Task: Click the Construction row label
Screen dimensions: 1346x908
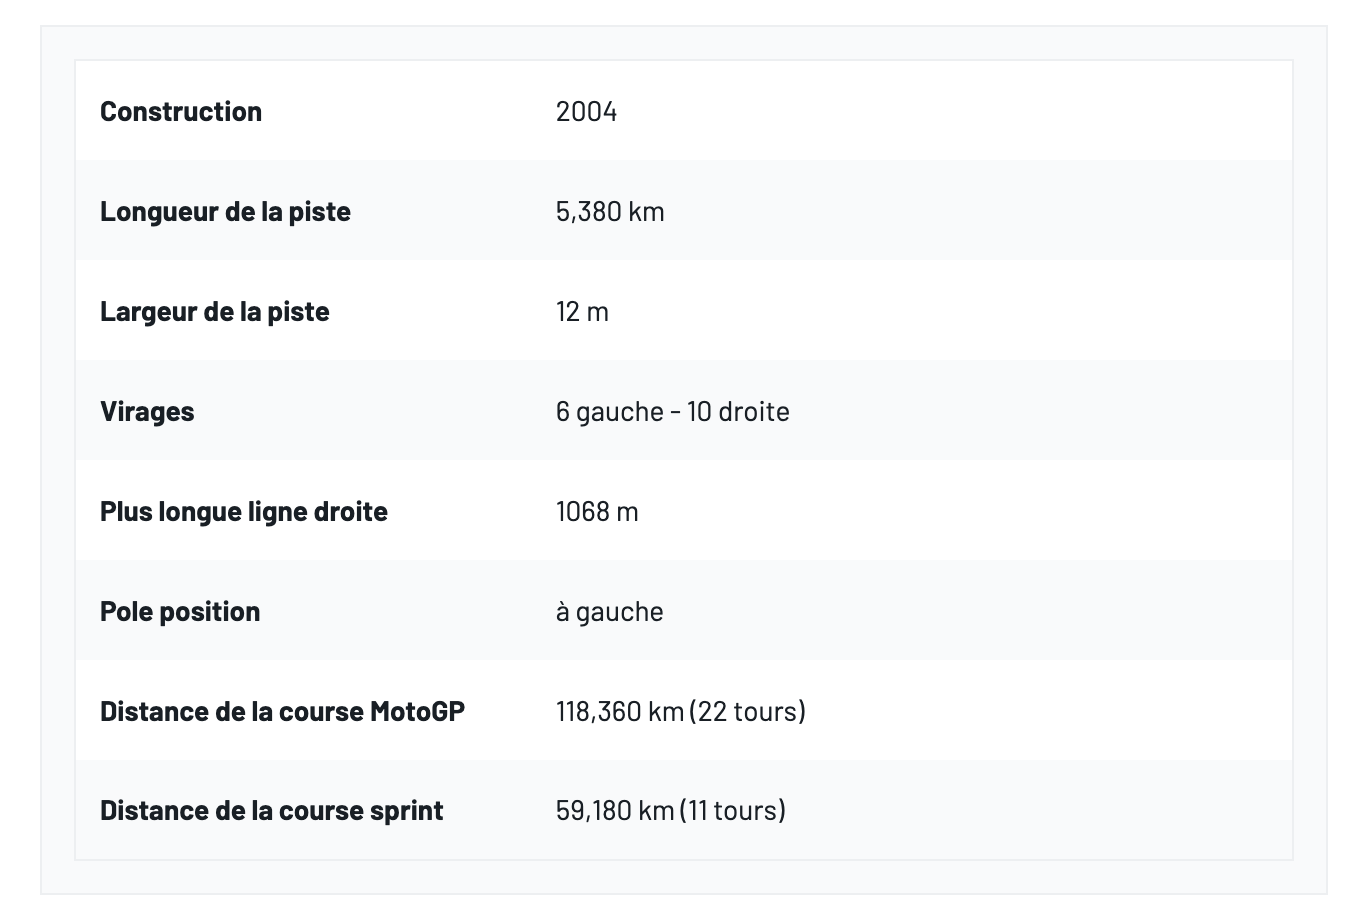Action: [181, 111]
